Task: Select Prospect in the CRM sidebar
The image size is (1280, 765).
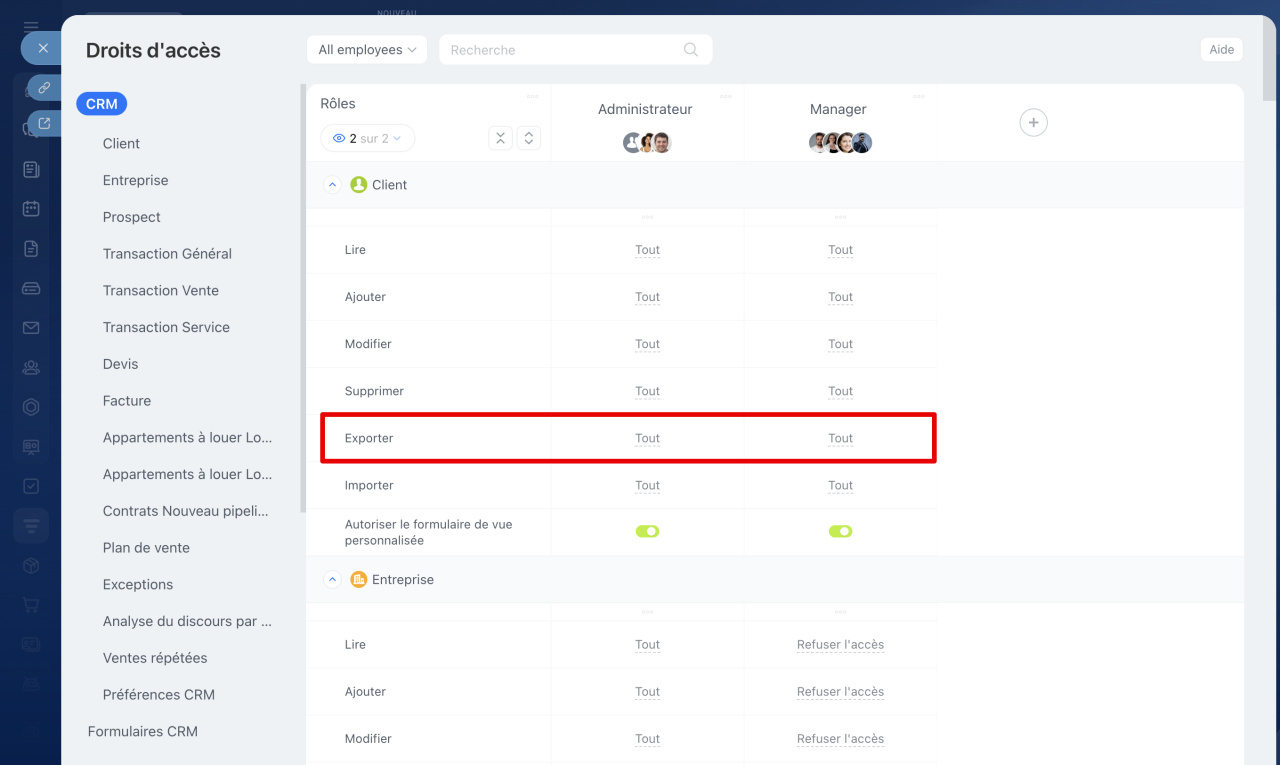Action: 131,217
